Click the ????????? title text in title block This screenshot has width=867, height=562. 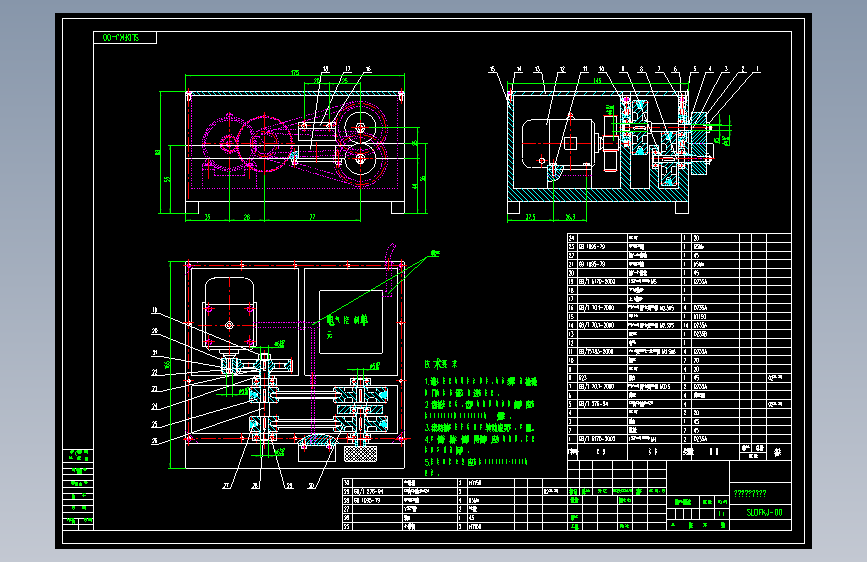click(750, 493)
